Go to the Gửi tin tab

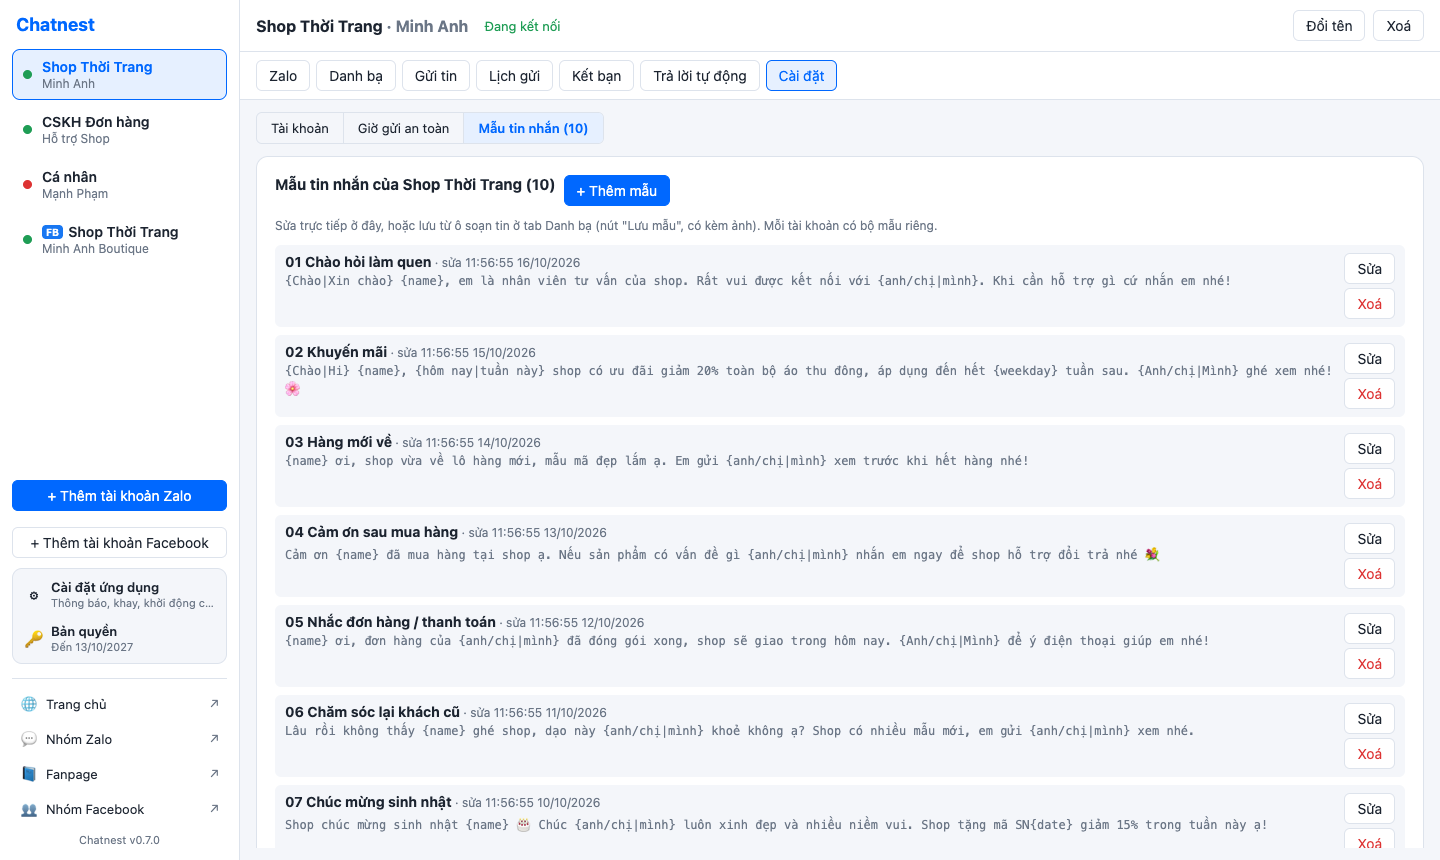436,76
